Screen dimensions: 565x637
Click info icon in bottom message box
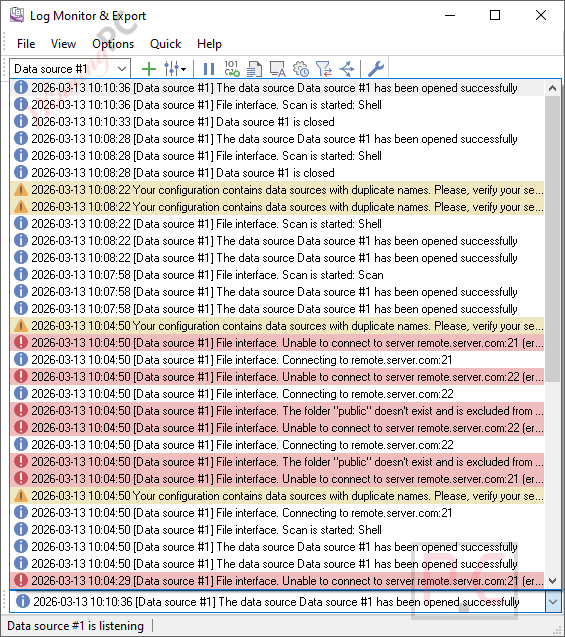coord(23,601)
